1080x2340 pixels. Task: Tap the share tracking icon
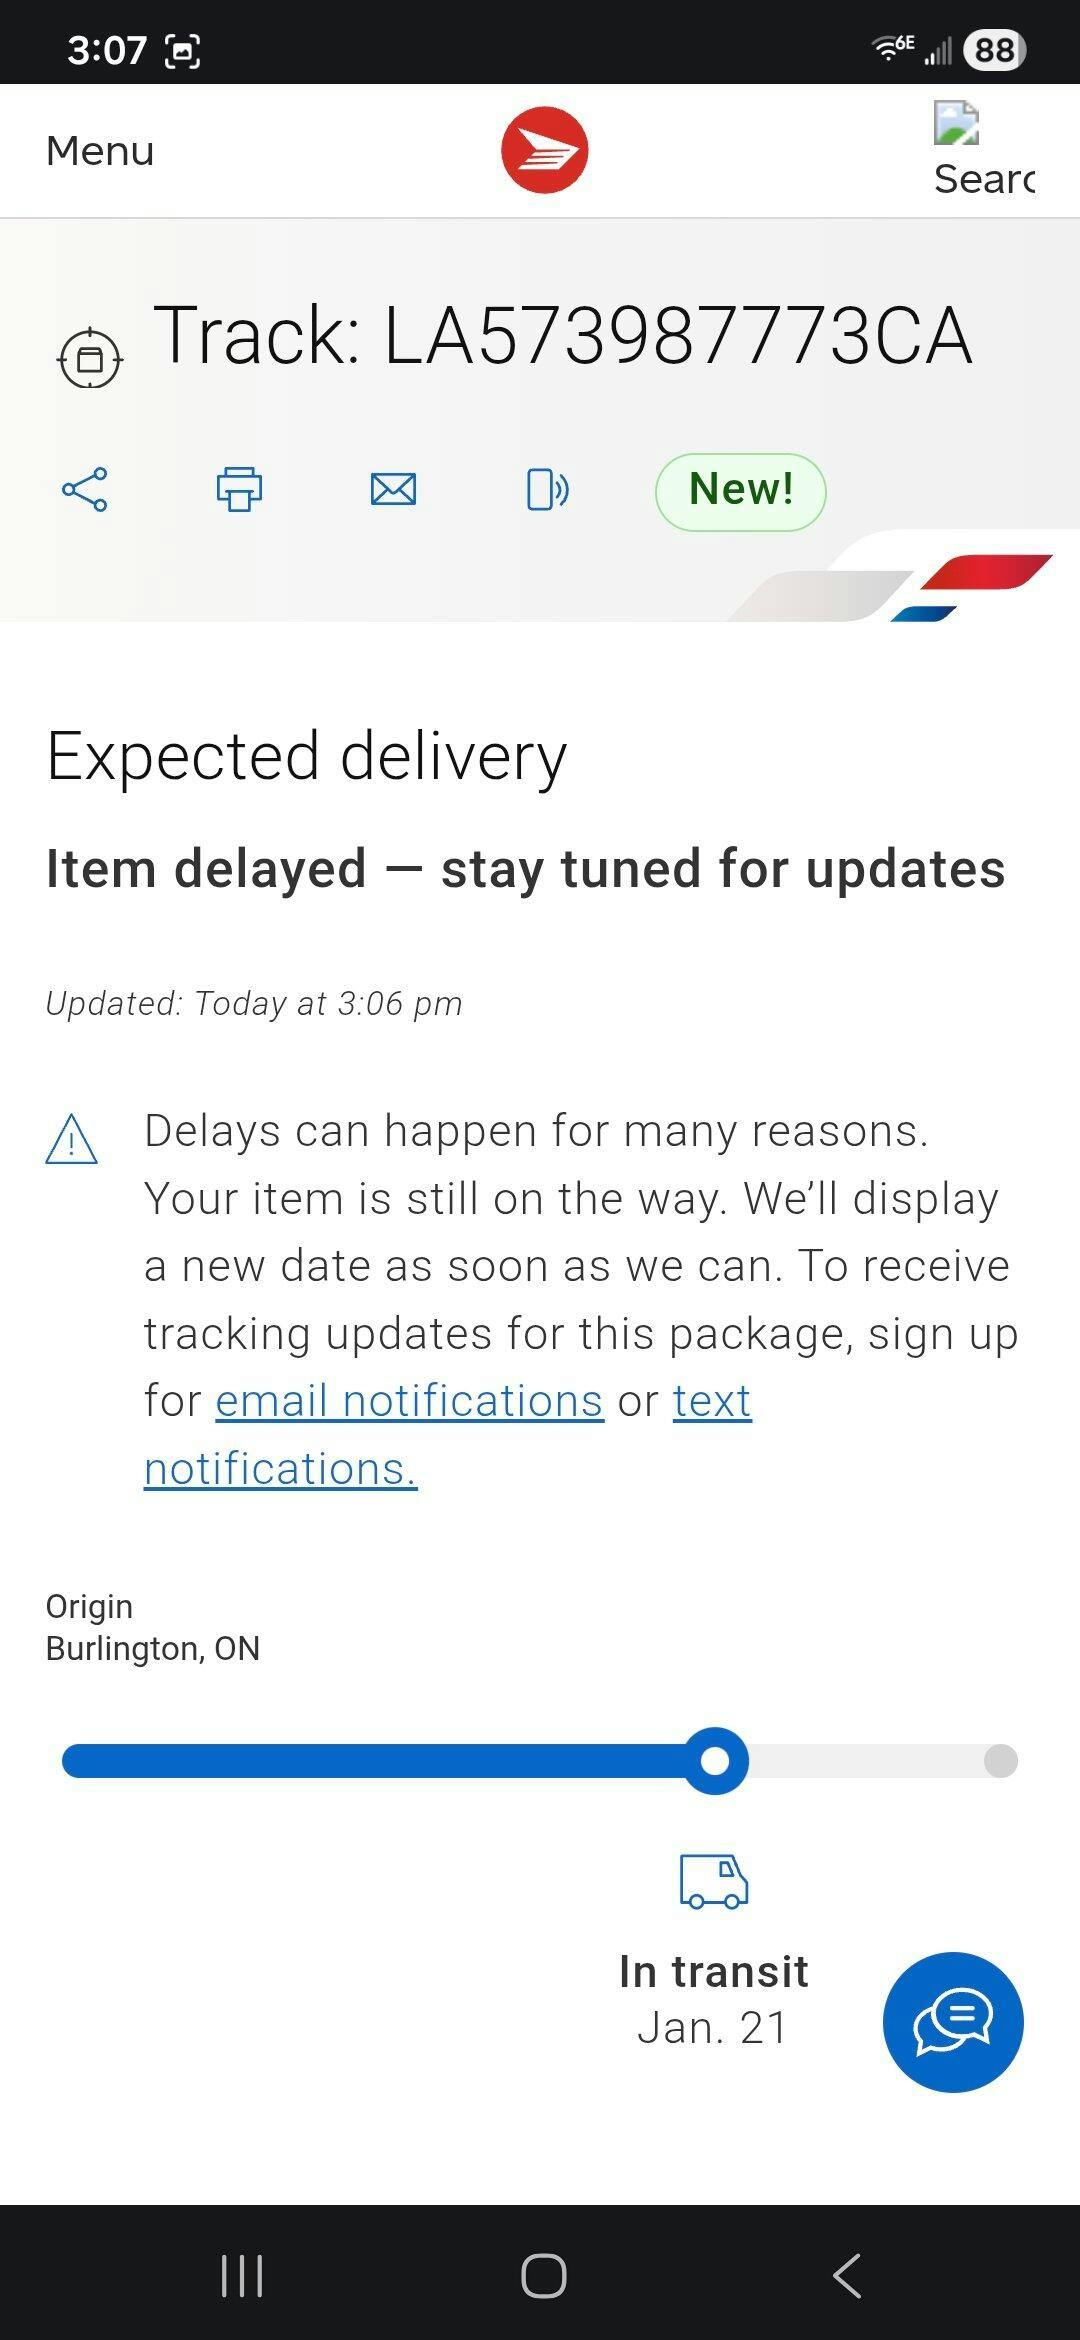point(85,490)
